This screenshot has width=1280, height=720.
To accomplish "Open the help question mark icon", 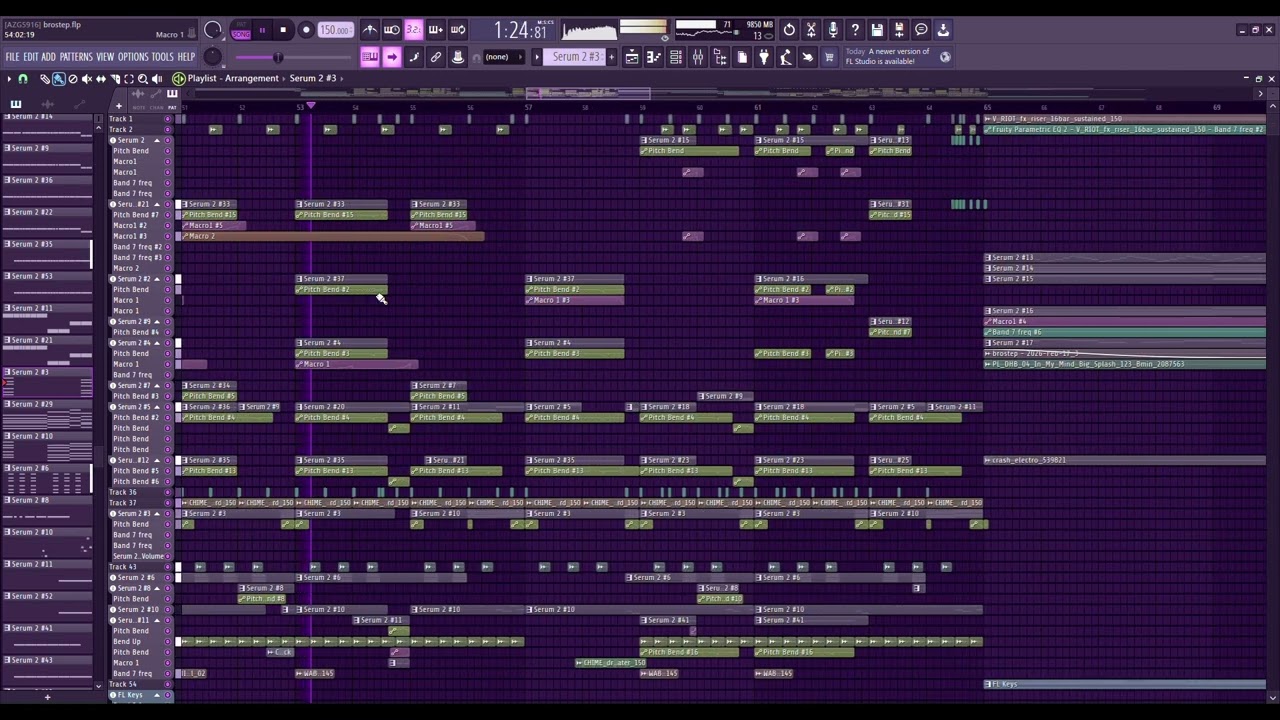I will [x=855, y=29].
